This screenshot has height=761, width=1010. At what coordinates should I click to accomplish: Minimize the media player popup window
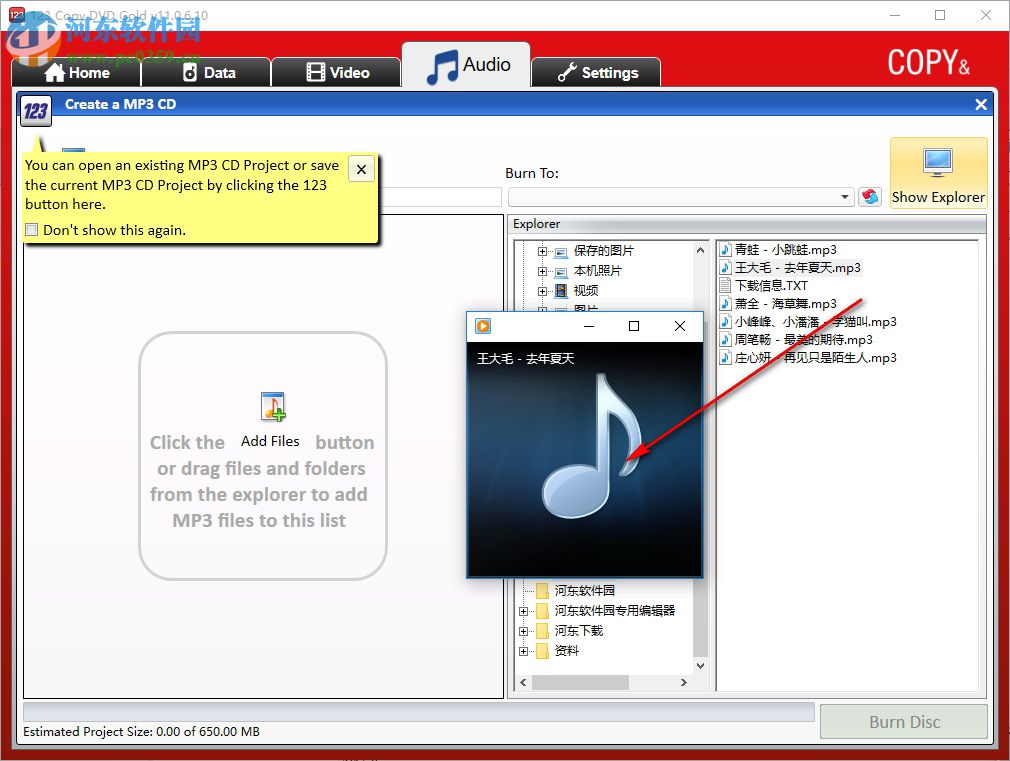[x=588, y=326]
